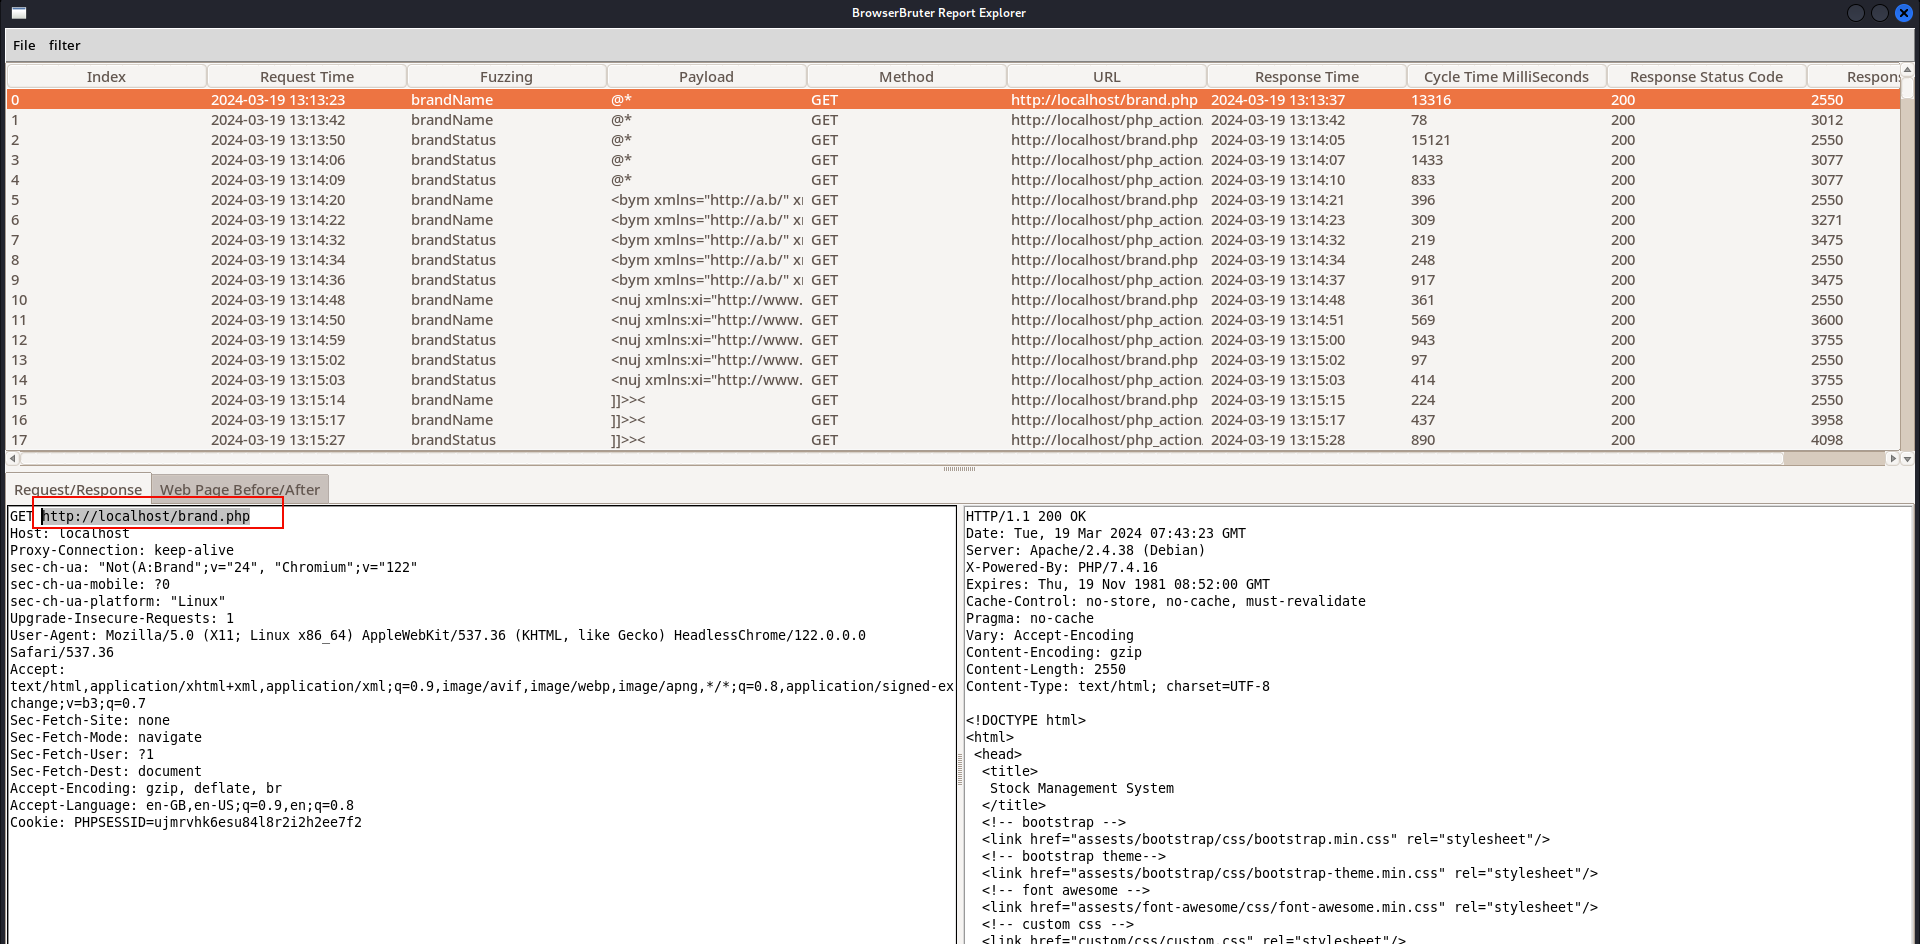Click the Cookie PHPSESSID line in request
This screenshot has width=1920, height=944.
[186, 822]
